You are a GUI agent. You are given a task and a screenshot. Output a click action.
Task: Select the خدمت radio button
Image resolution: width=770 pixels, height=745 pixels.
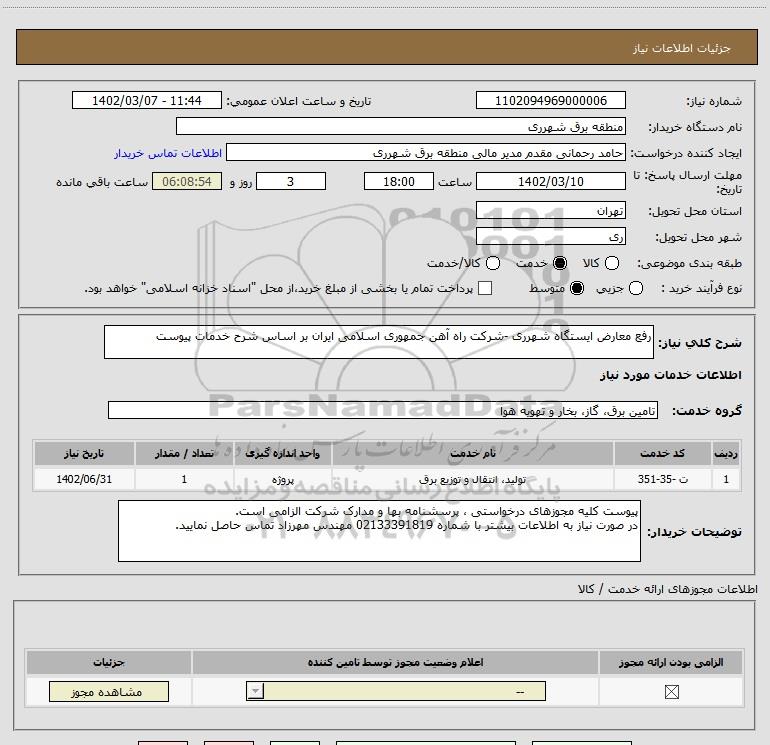click(x=560, y=263)
